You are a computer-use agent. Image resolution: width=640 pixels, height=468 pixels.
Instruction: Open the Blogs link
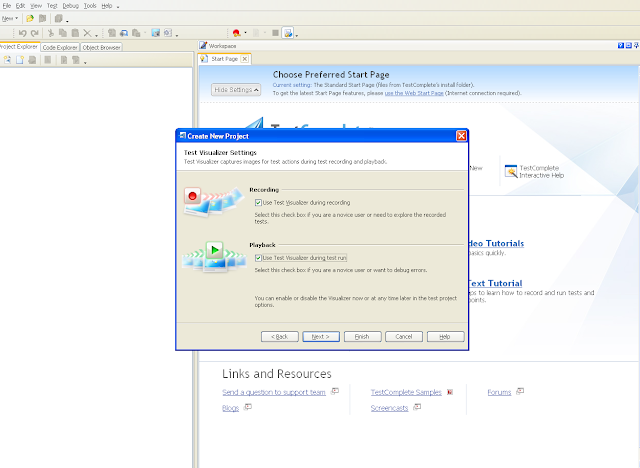tap(231, 408)
